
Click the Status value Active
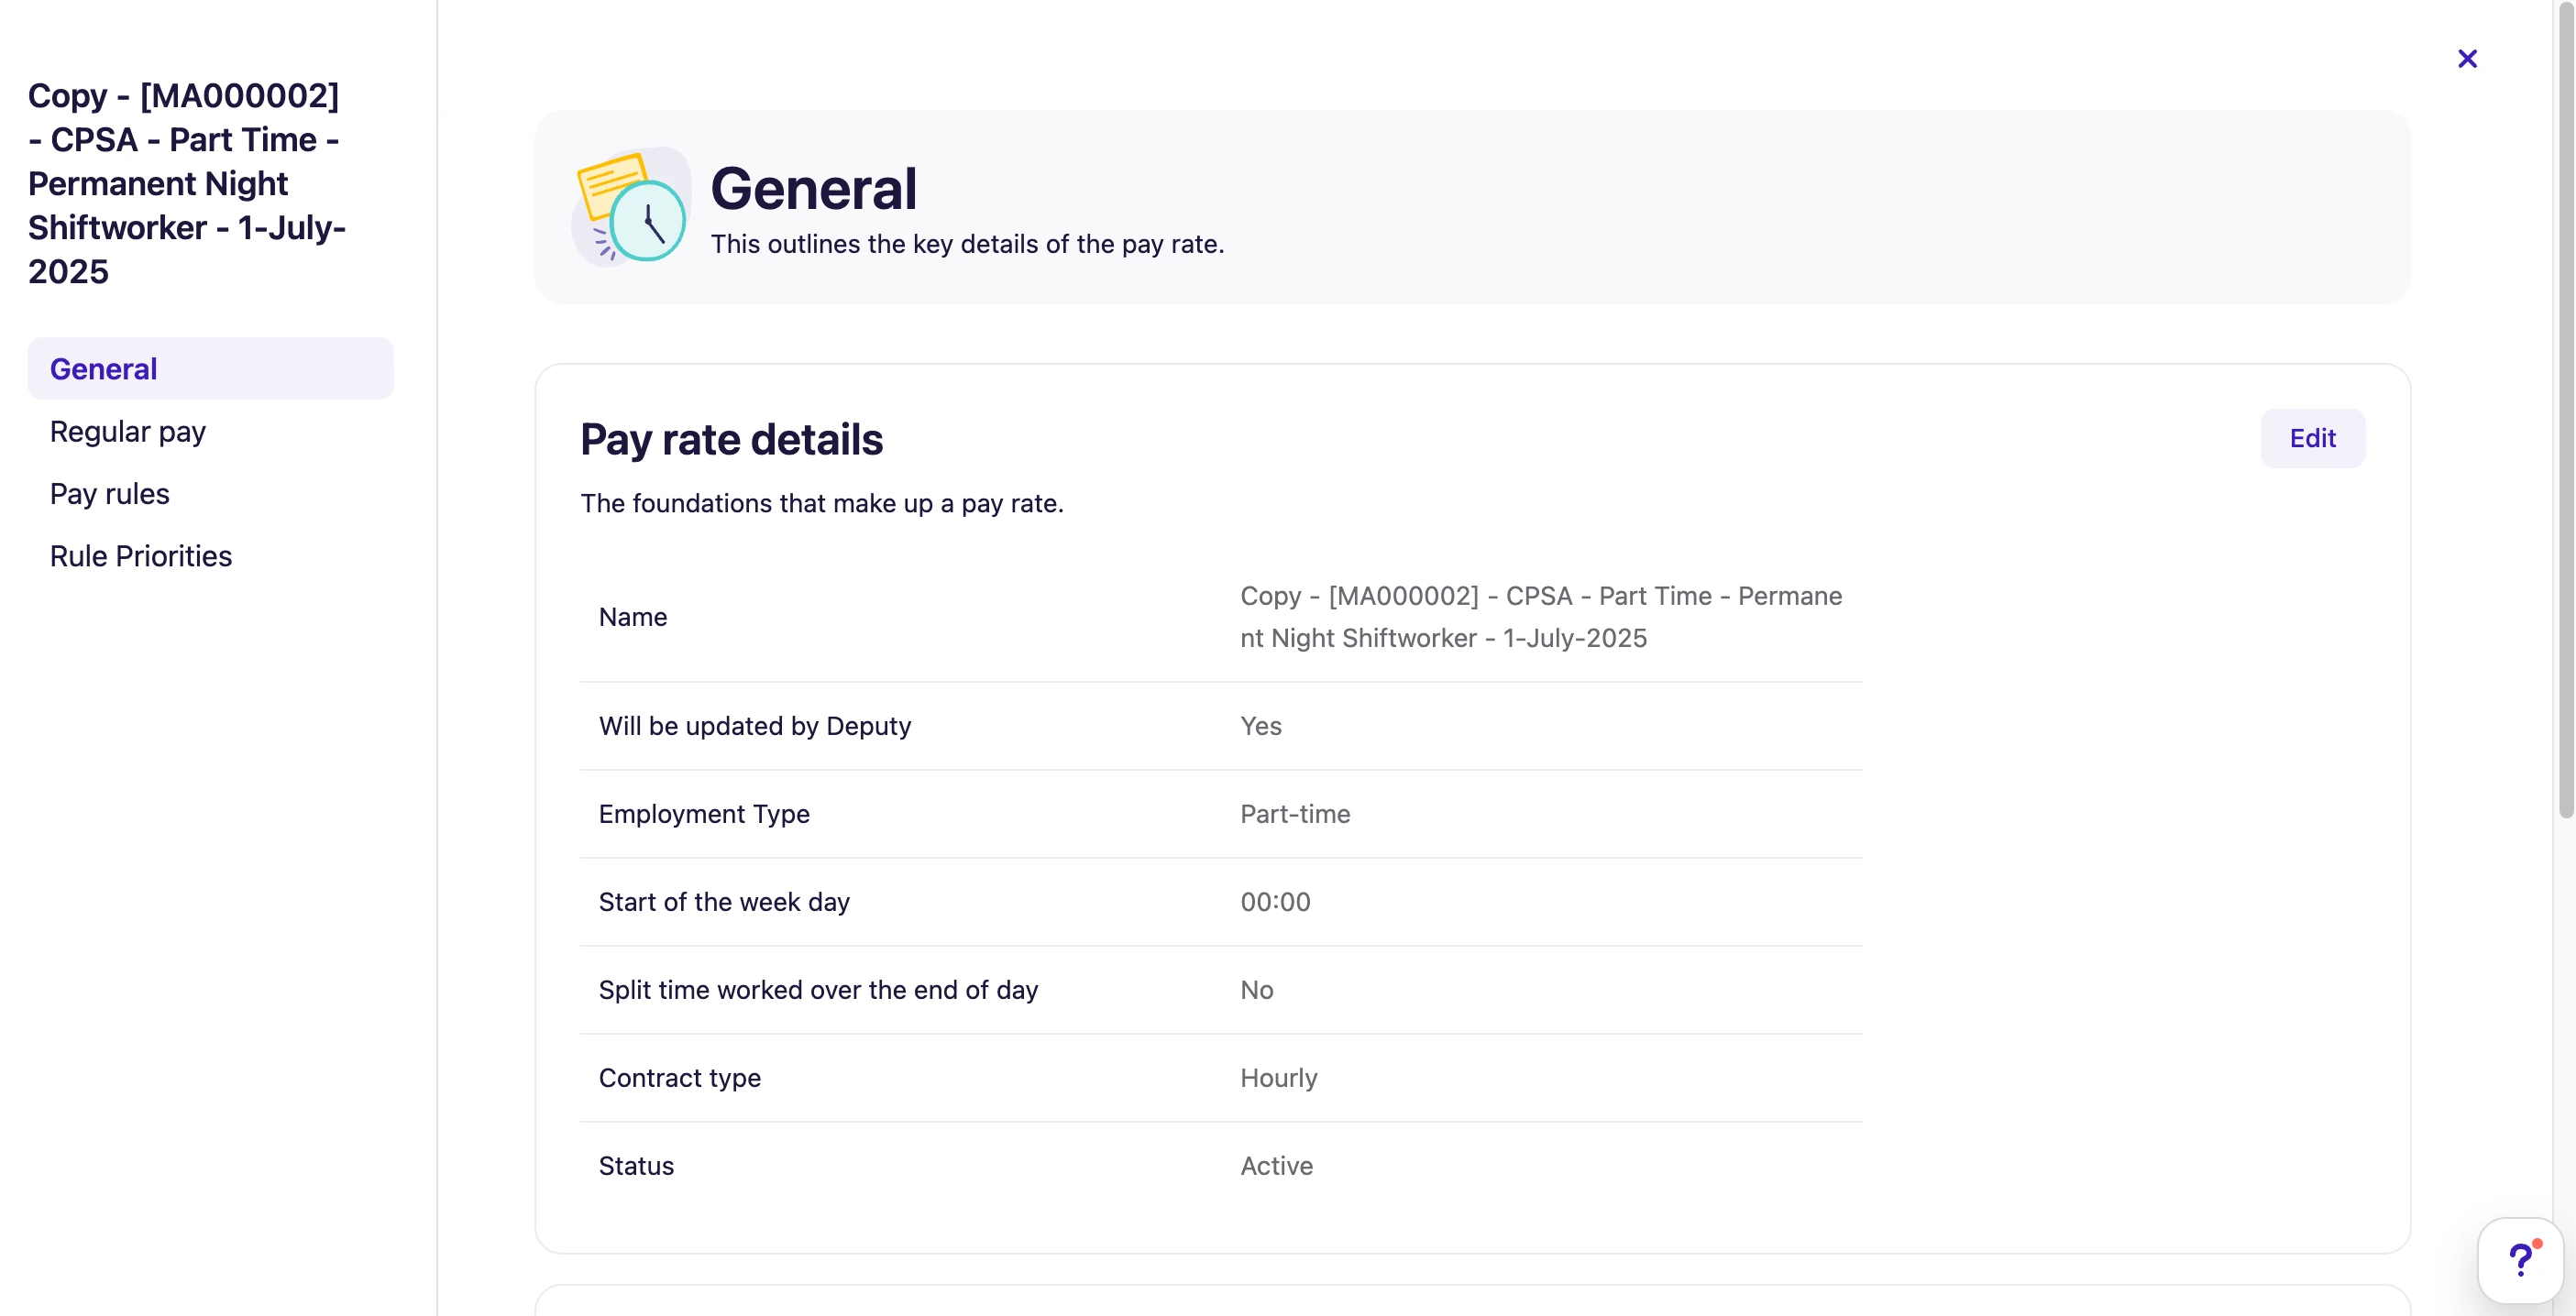tap(1276, 1165)
